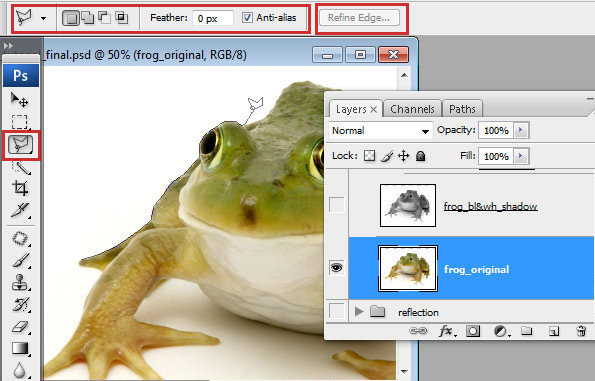Image resolution: width=595 pixels, height=381 pixels.
Task: Show the reflection group
Action: 337,311
